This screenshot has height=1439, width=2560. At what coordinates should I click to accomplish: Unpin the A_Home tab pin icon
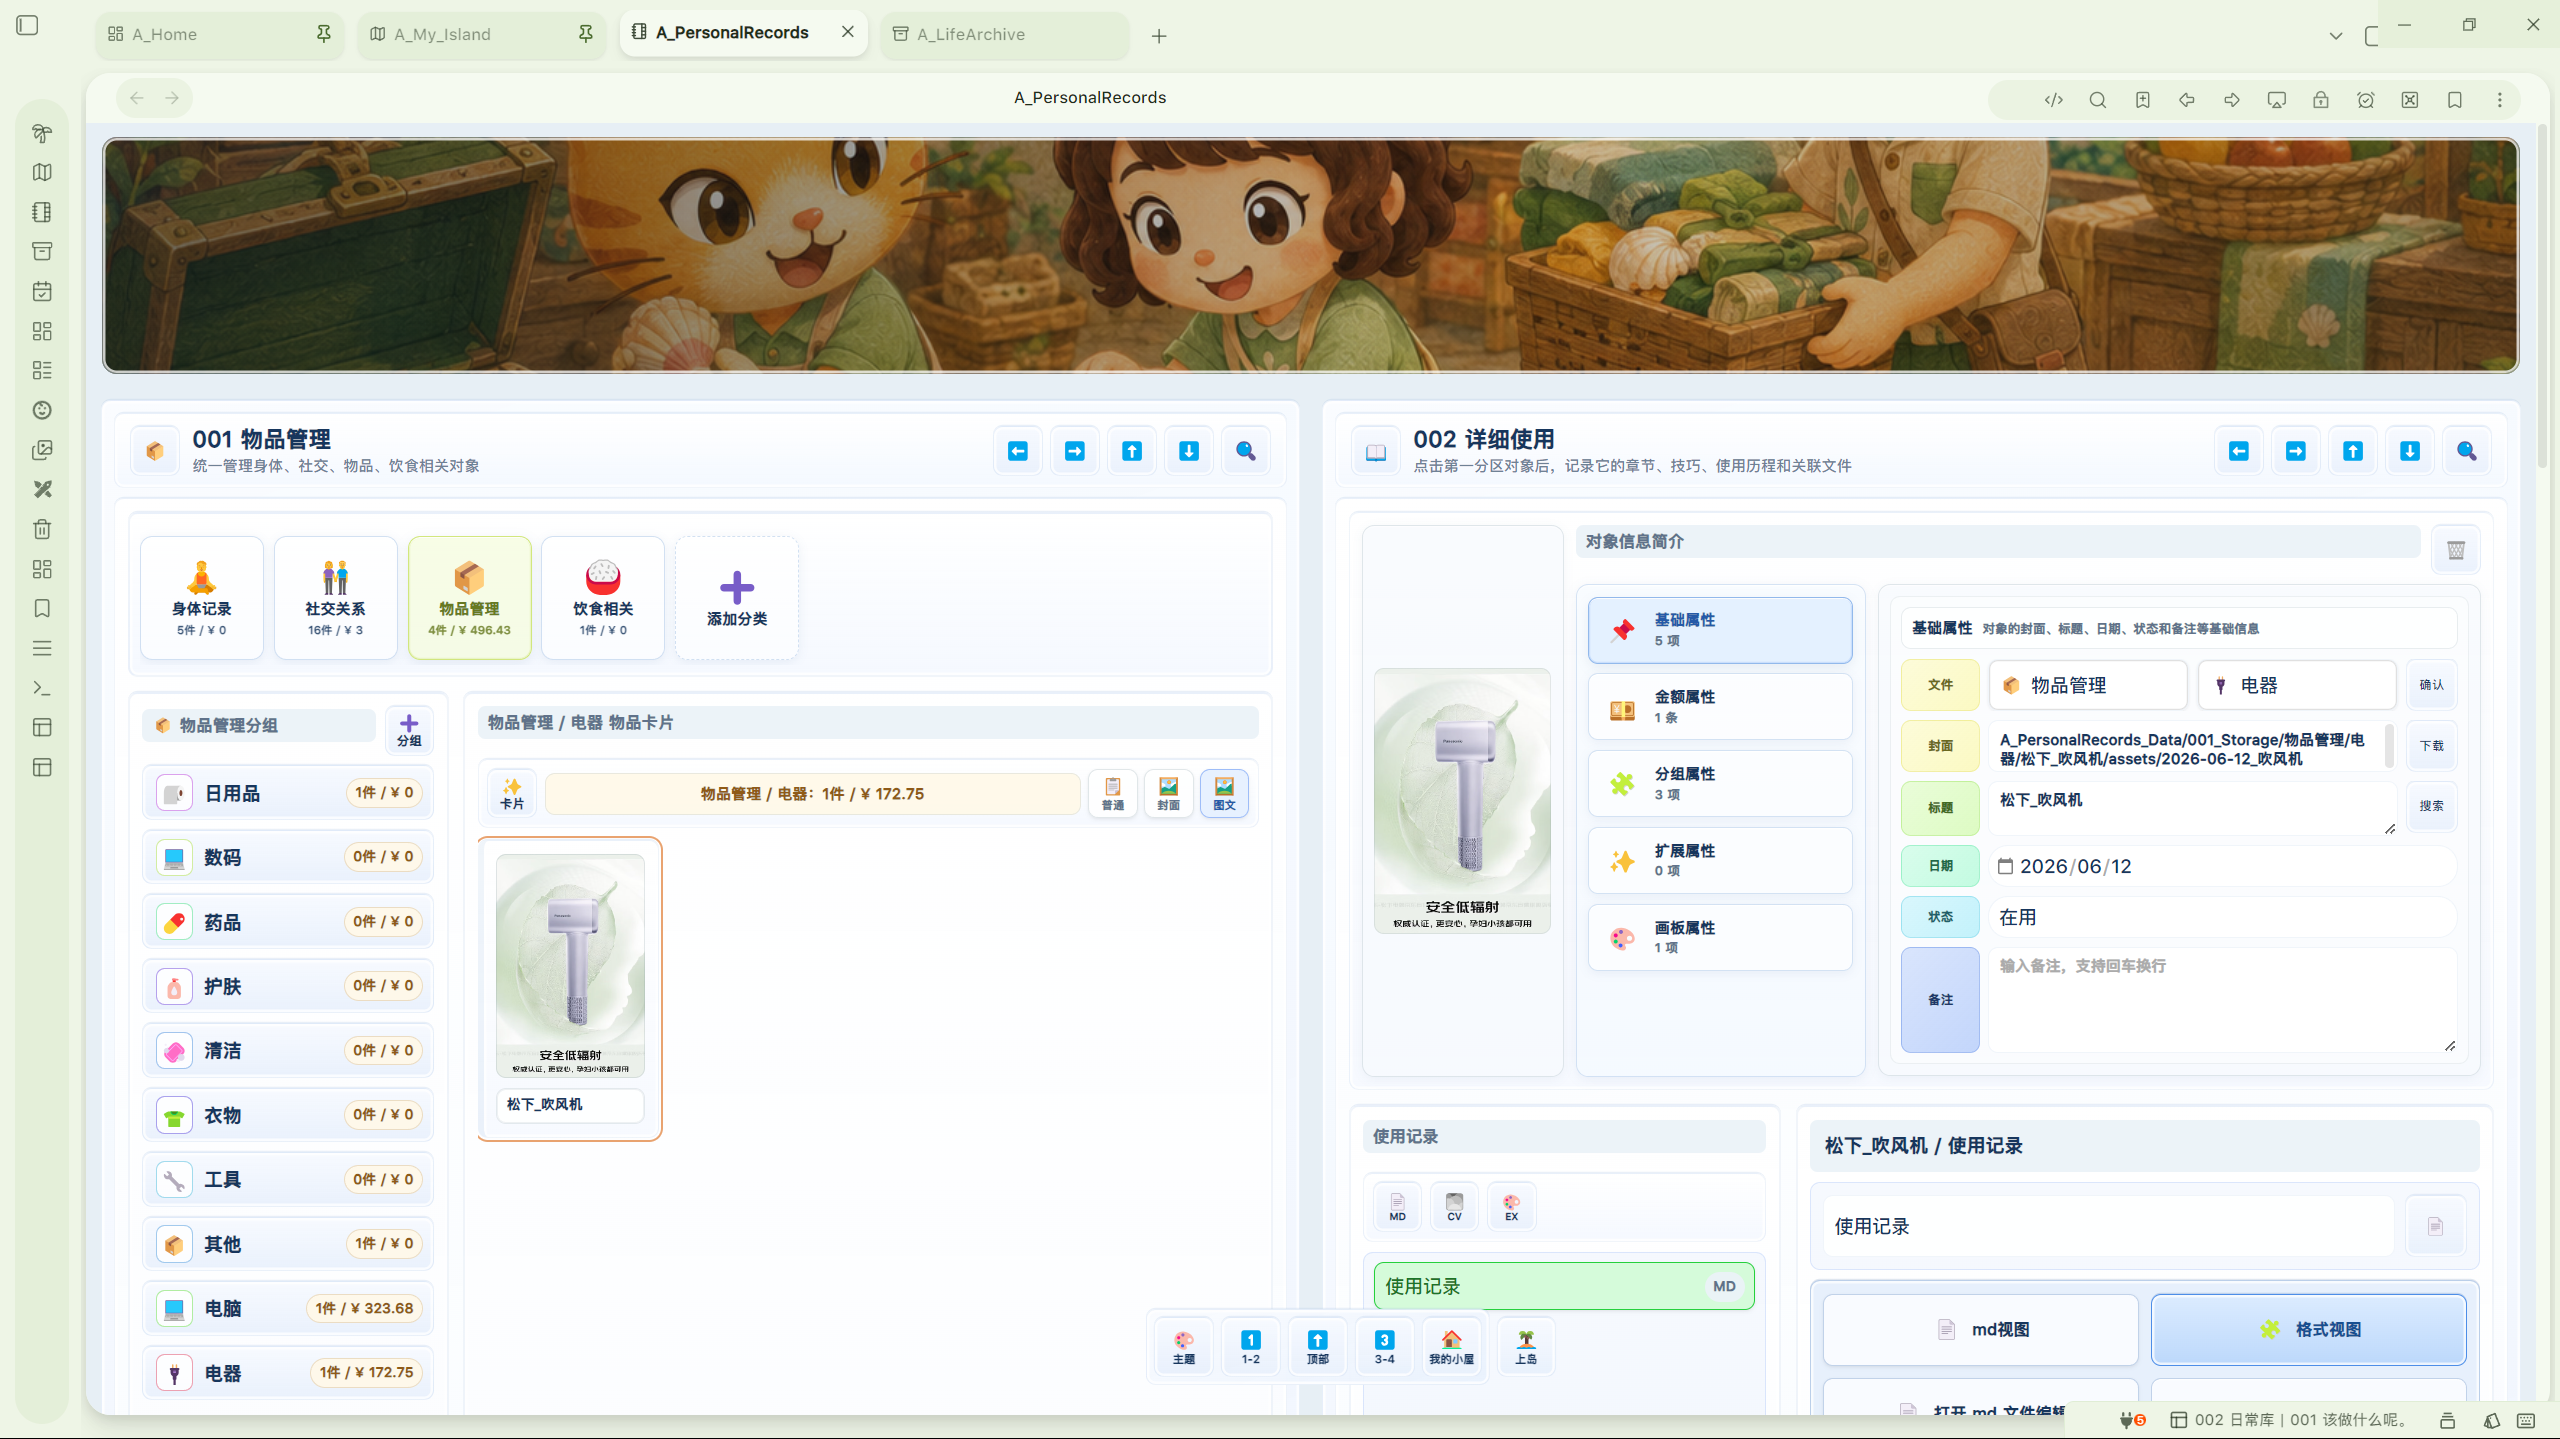323,34
